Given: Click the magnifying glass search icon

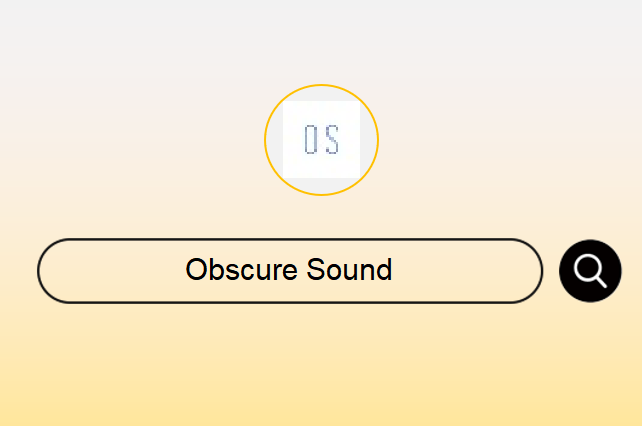Looking at the screenshot, I should pos(590,271).
